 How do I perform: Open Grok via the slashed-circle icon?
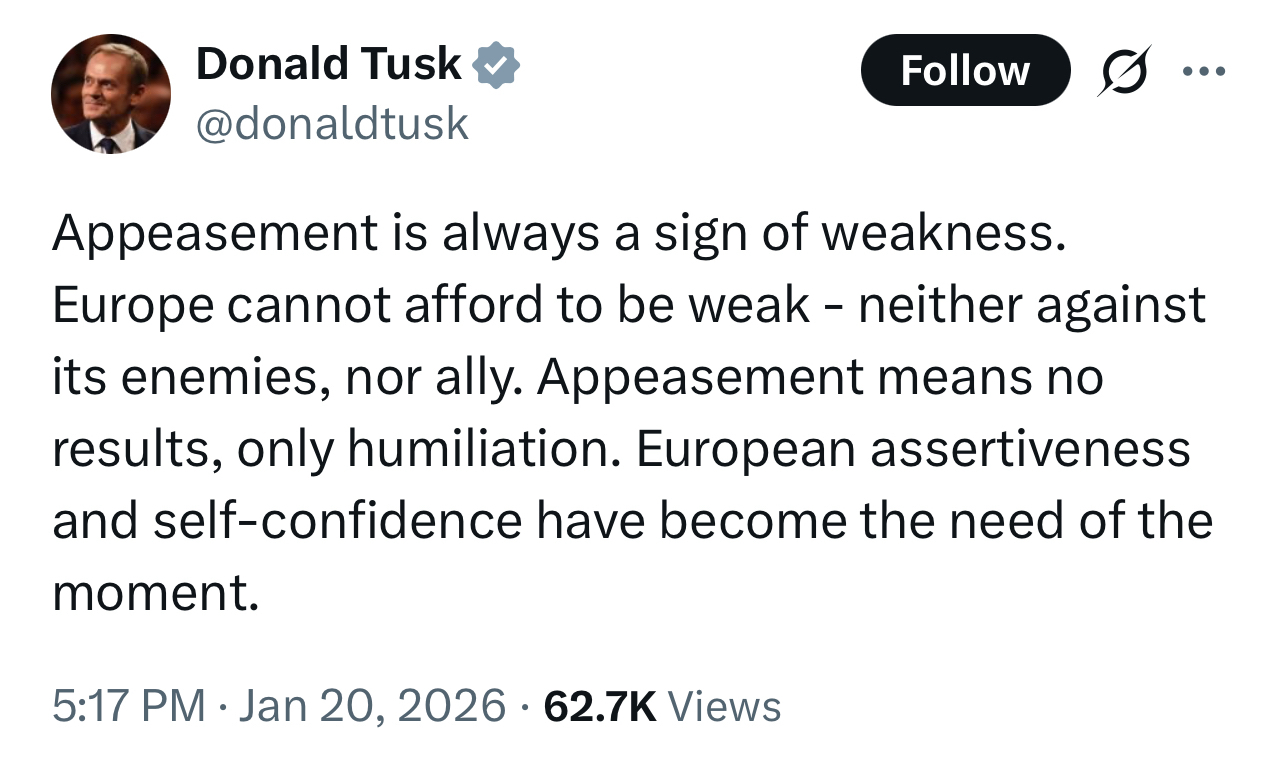(x=1122, y=71)
